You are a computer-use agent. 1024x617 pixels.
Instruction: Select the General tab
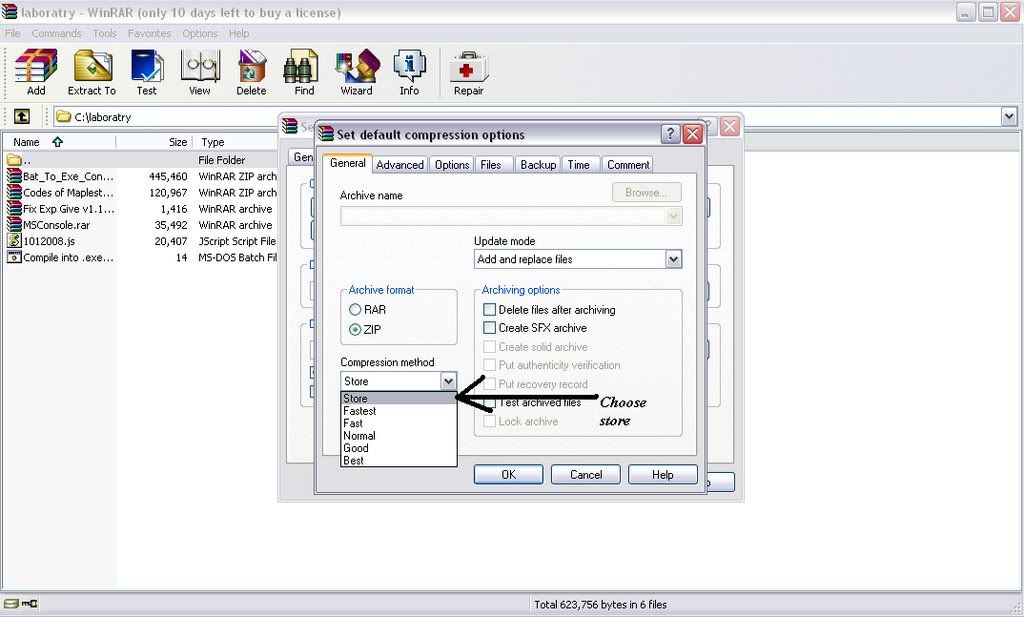tap(347, 163)
